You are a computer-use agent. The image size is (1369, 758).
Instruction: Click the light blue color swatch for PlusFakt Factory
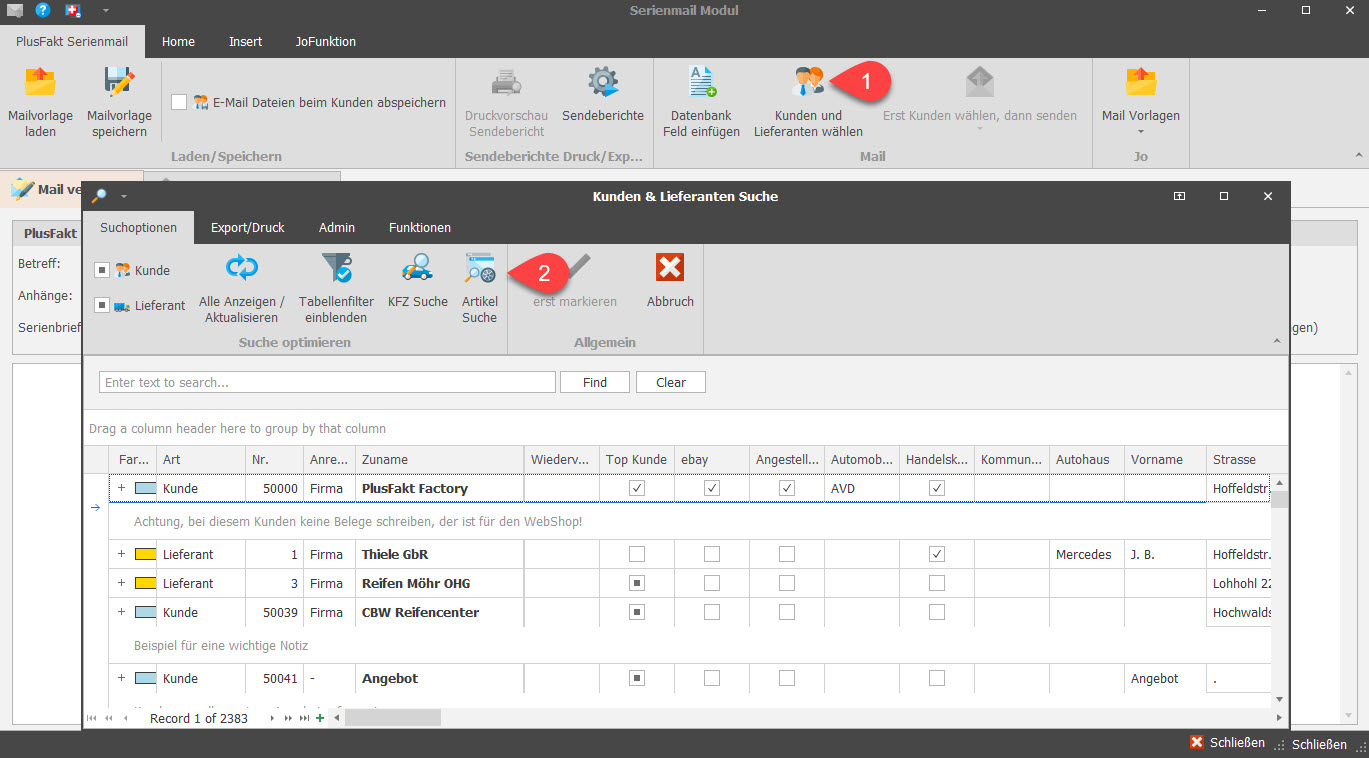146,488
